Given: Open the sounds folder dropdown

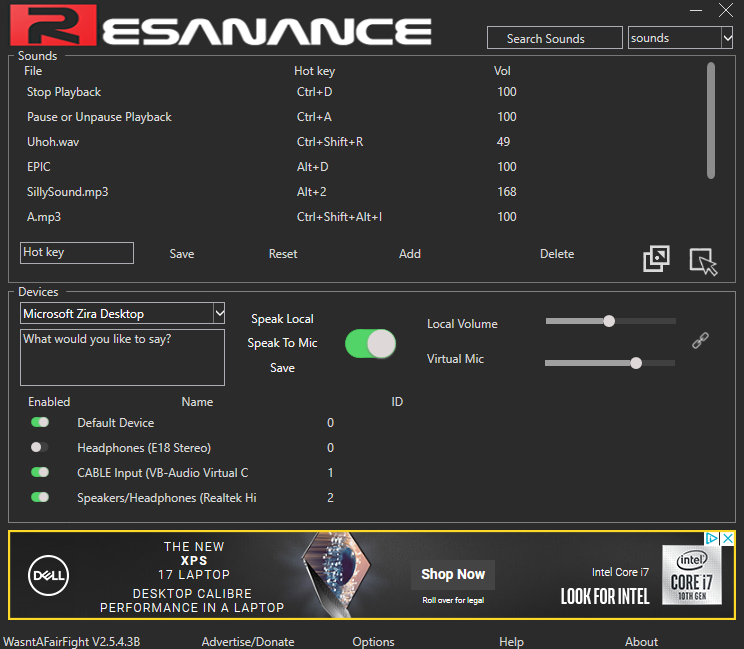Looking at the screenshot, I should (x=727, y=37).
